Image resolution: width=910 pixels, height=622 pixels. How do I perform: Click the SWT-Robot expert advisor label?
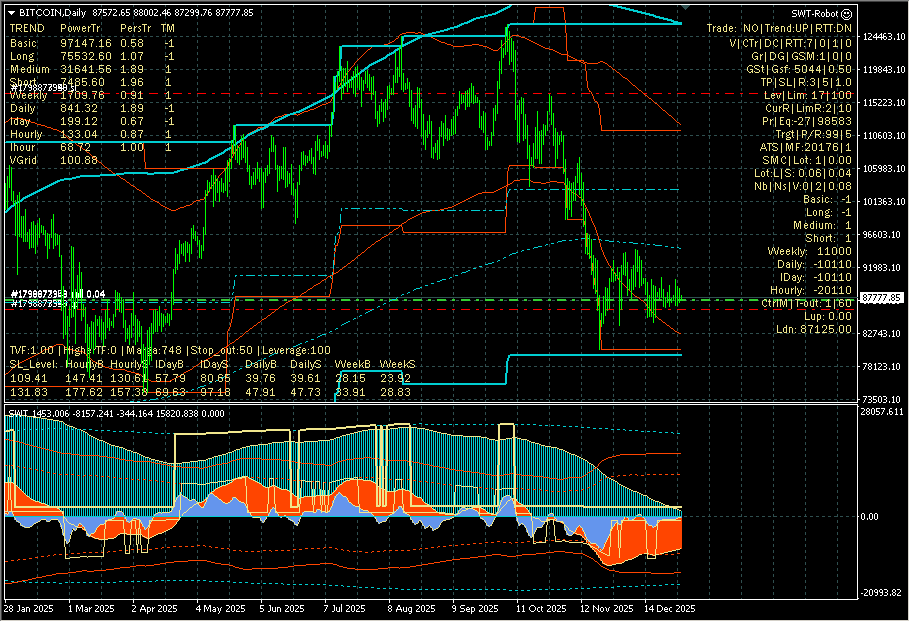[815, 13]
